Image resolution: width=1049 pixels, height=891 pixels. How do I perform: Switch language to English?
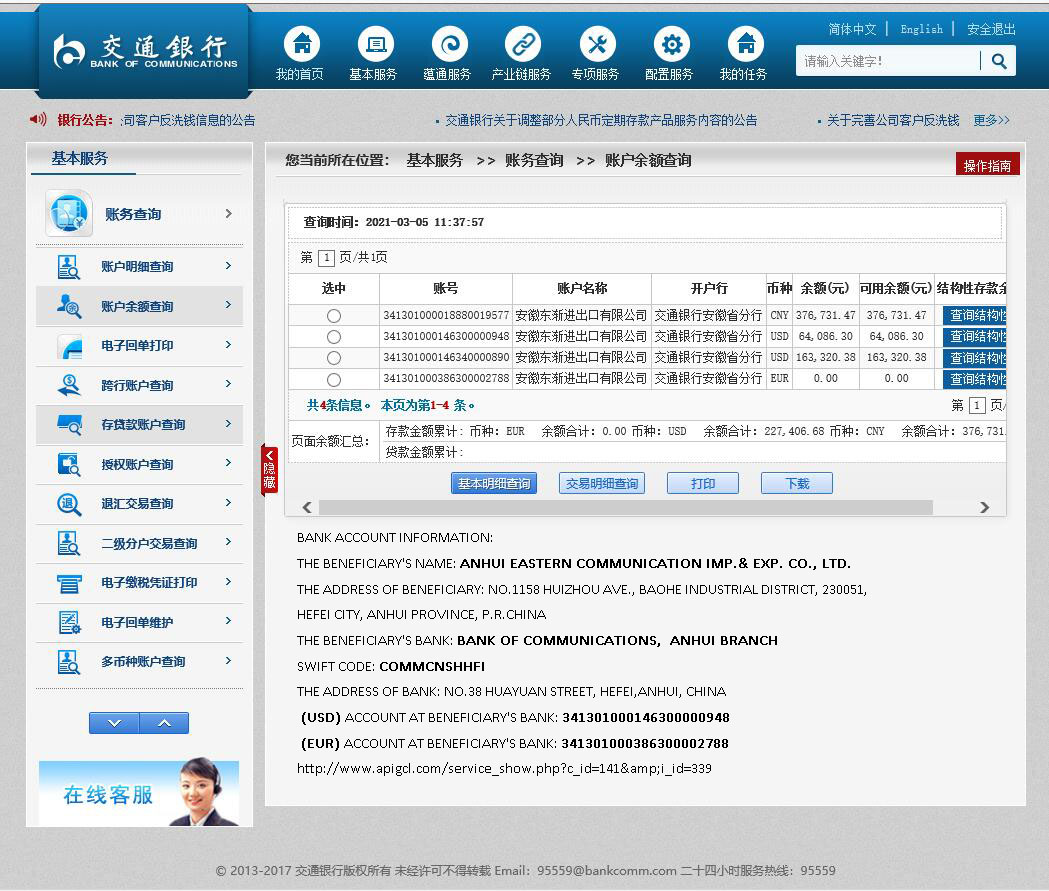click(x=921, y=29)
